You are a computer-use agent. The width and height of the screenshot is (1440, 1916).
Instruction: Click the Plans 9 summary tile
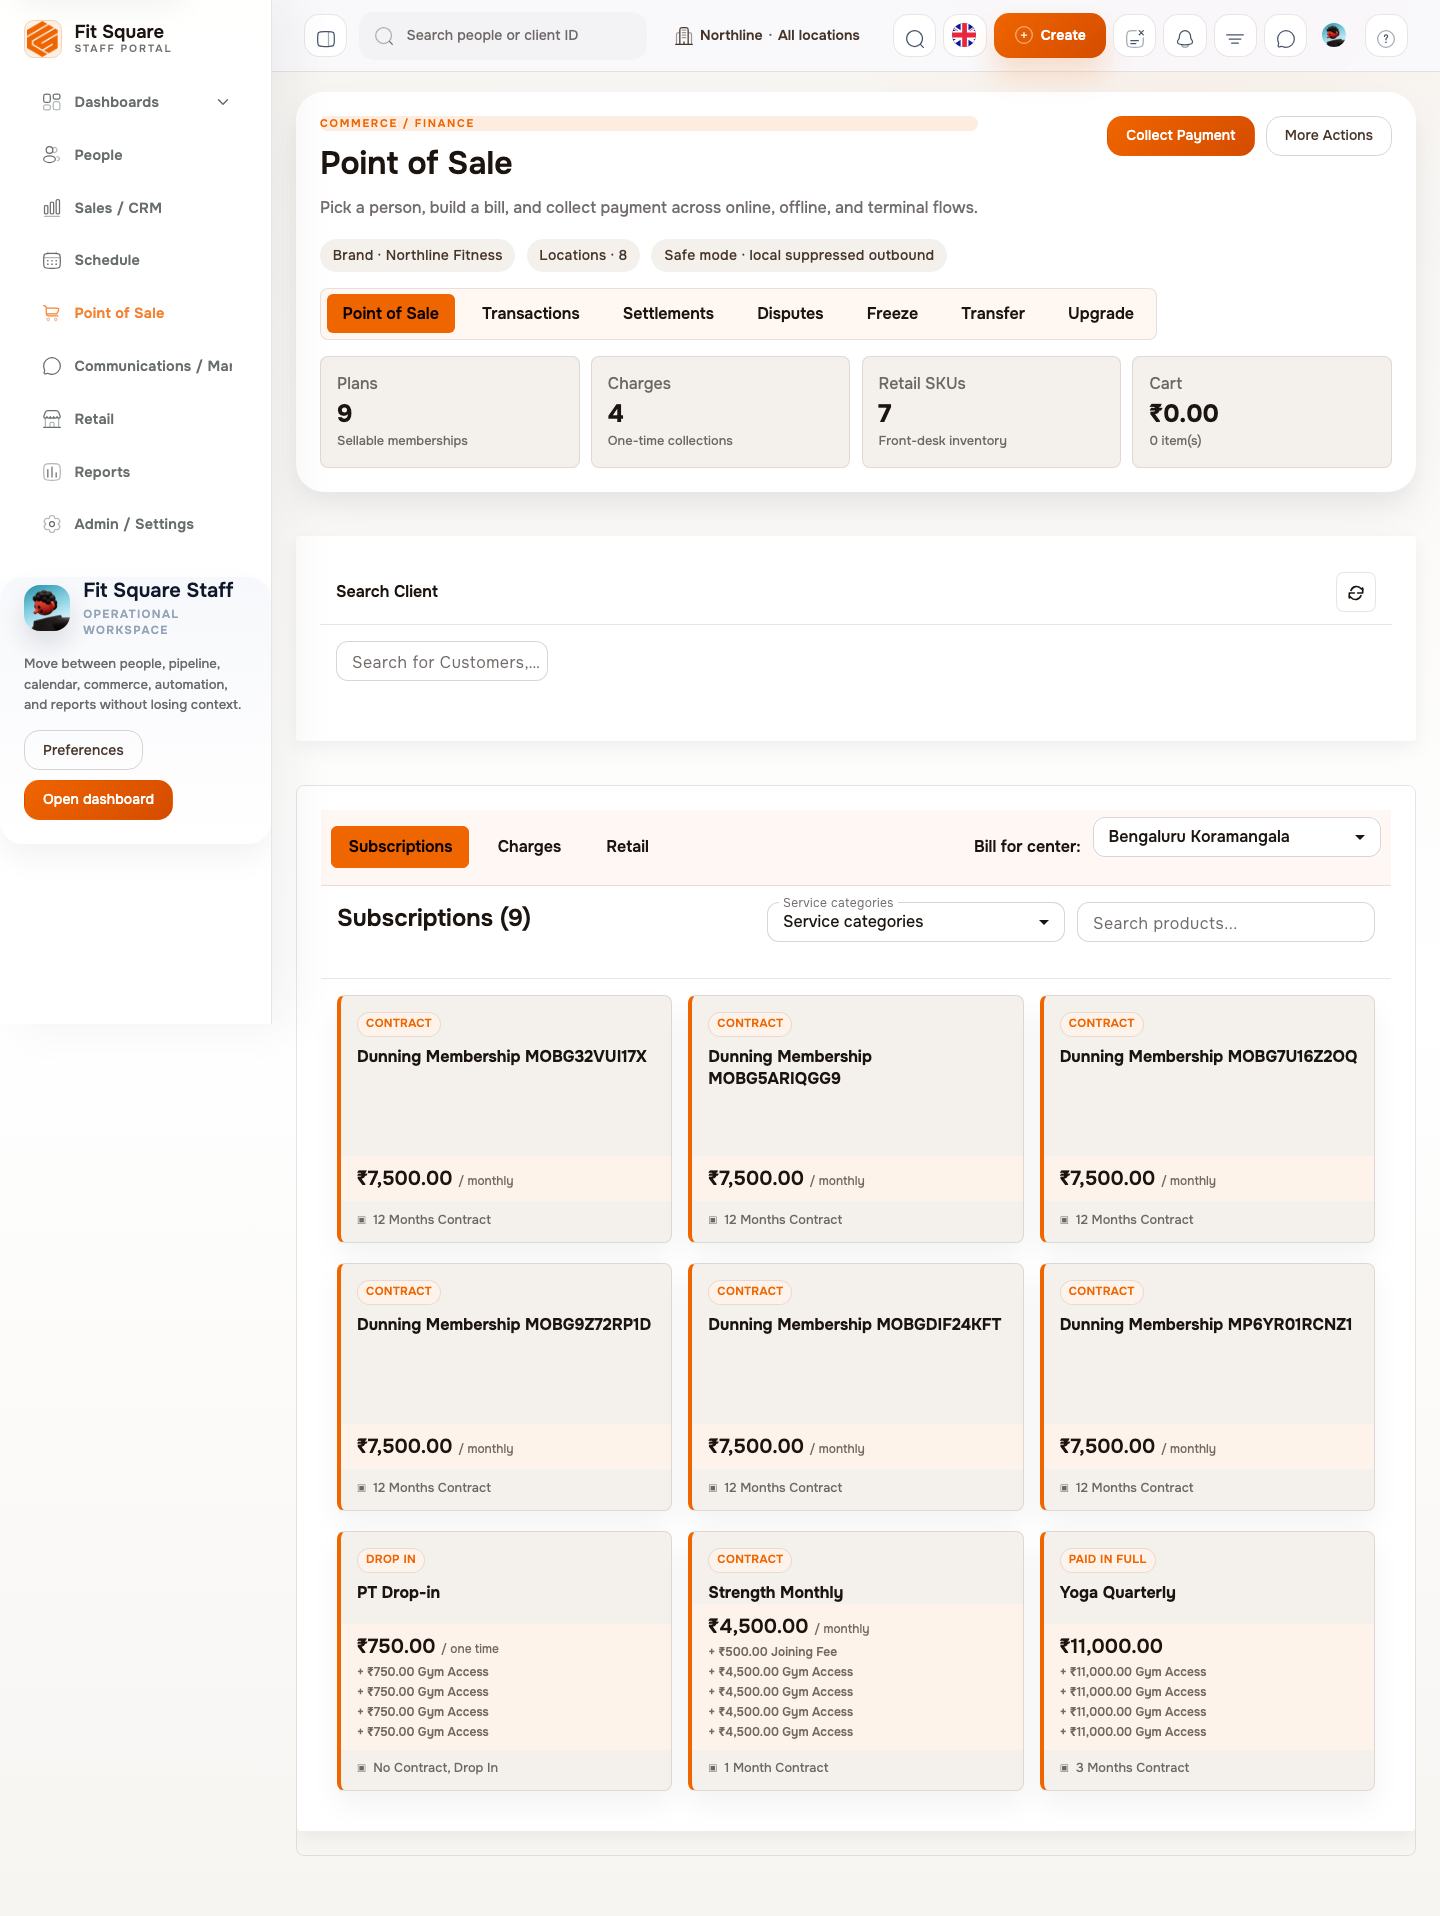pos(450,412)
